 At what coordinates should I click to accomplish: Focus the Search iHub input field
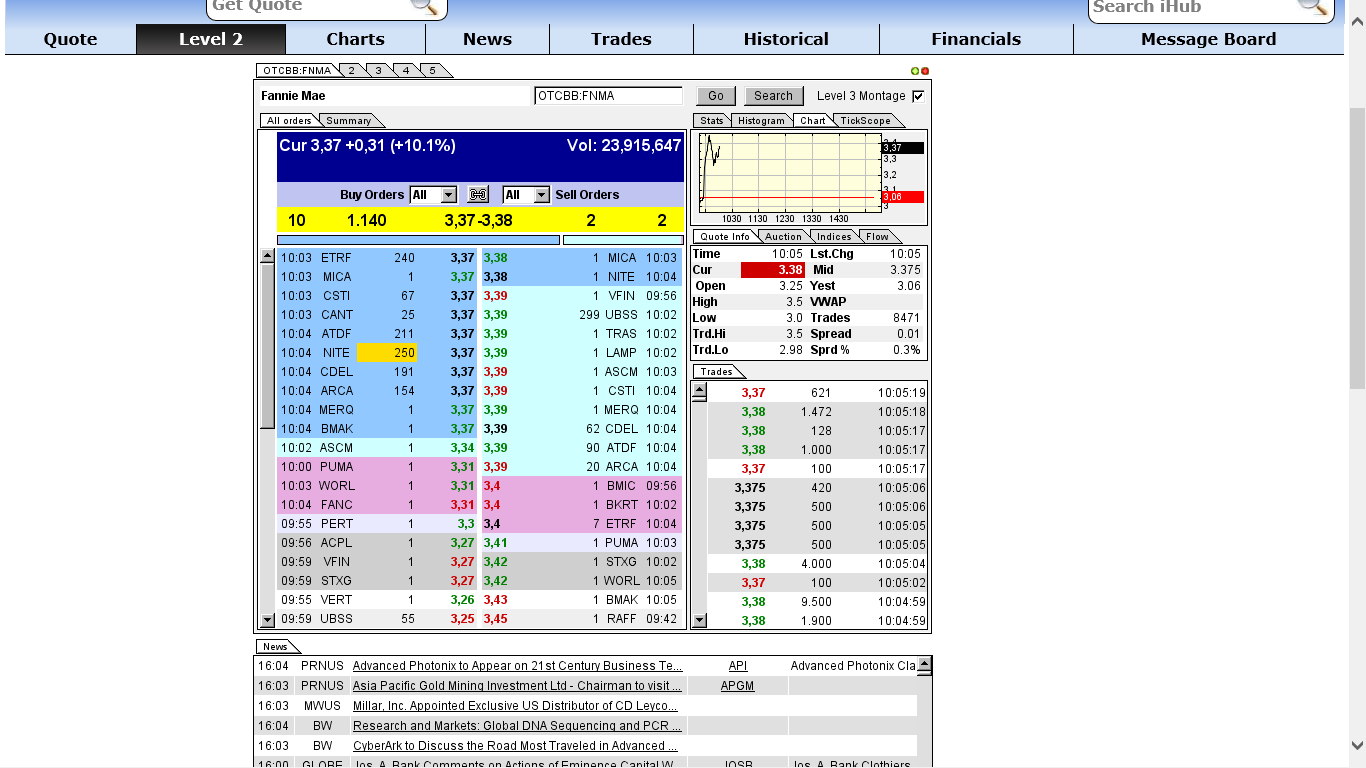(x=1193, y=6)
